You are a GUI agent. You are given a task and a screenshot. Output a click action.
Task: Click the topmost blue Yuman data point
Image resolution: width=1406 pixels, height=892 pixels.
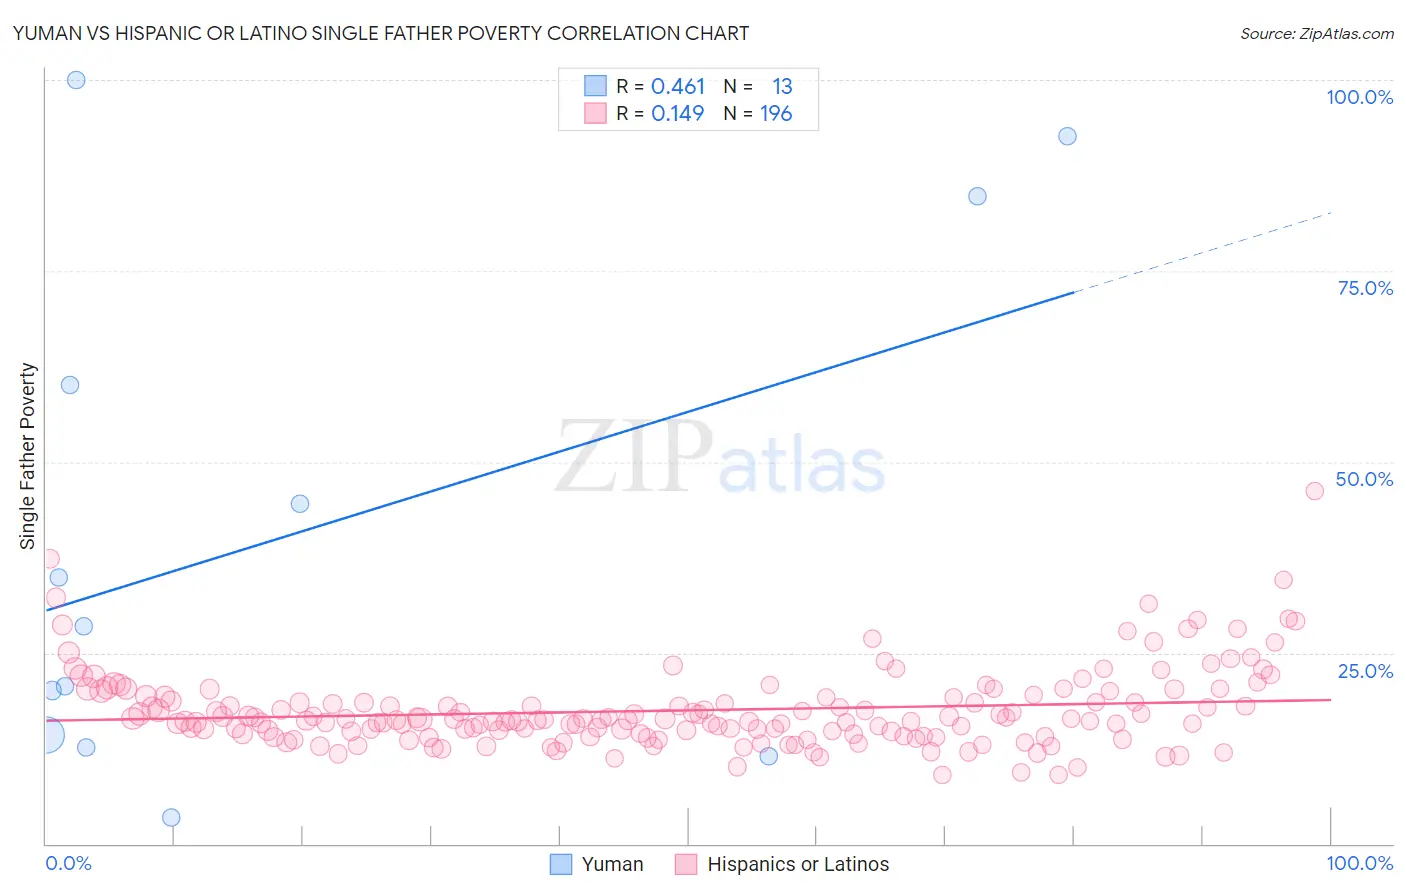76,80
